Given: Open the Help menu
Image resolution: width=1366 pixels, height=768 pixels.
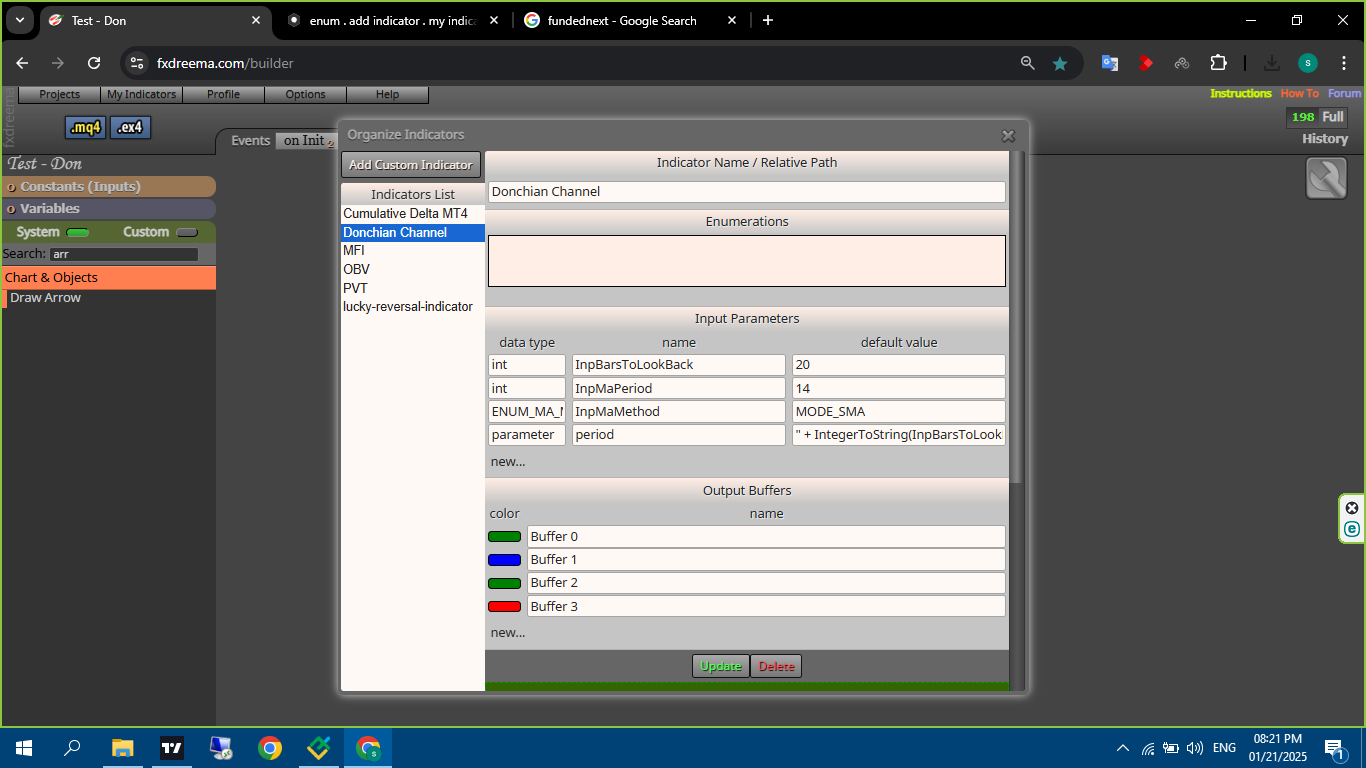Looking at the screenshot, I should point(387,94).
